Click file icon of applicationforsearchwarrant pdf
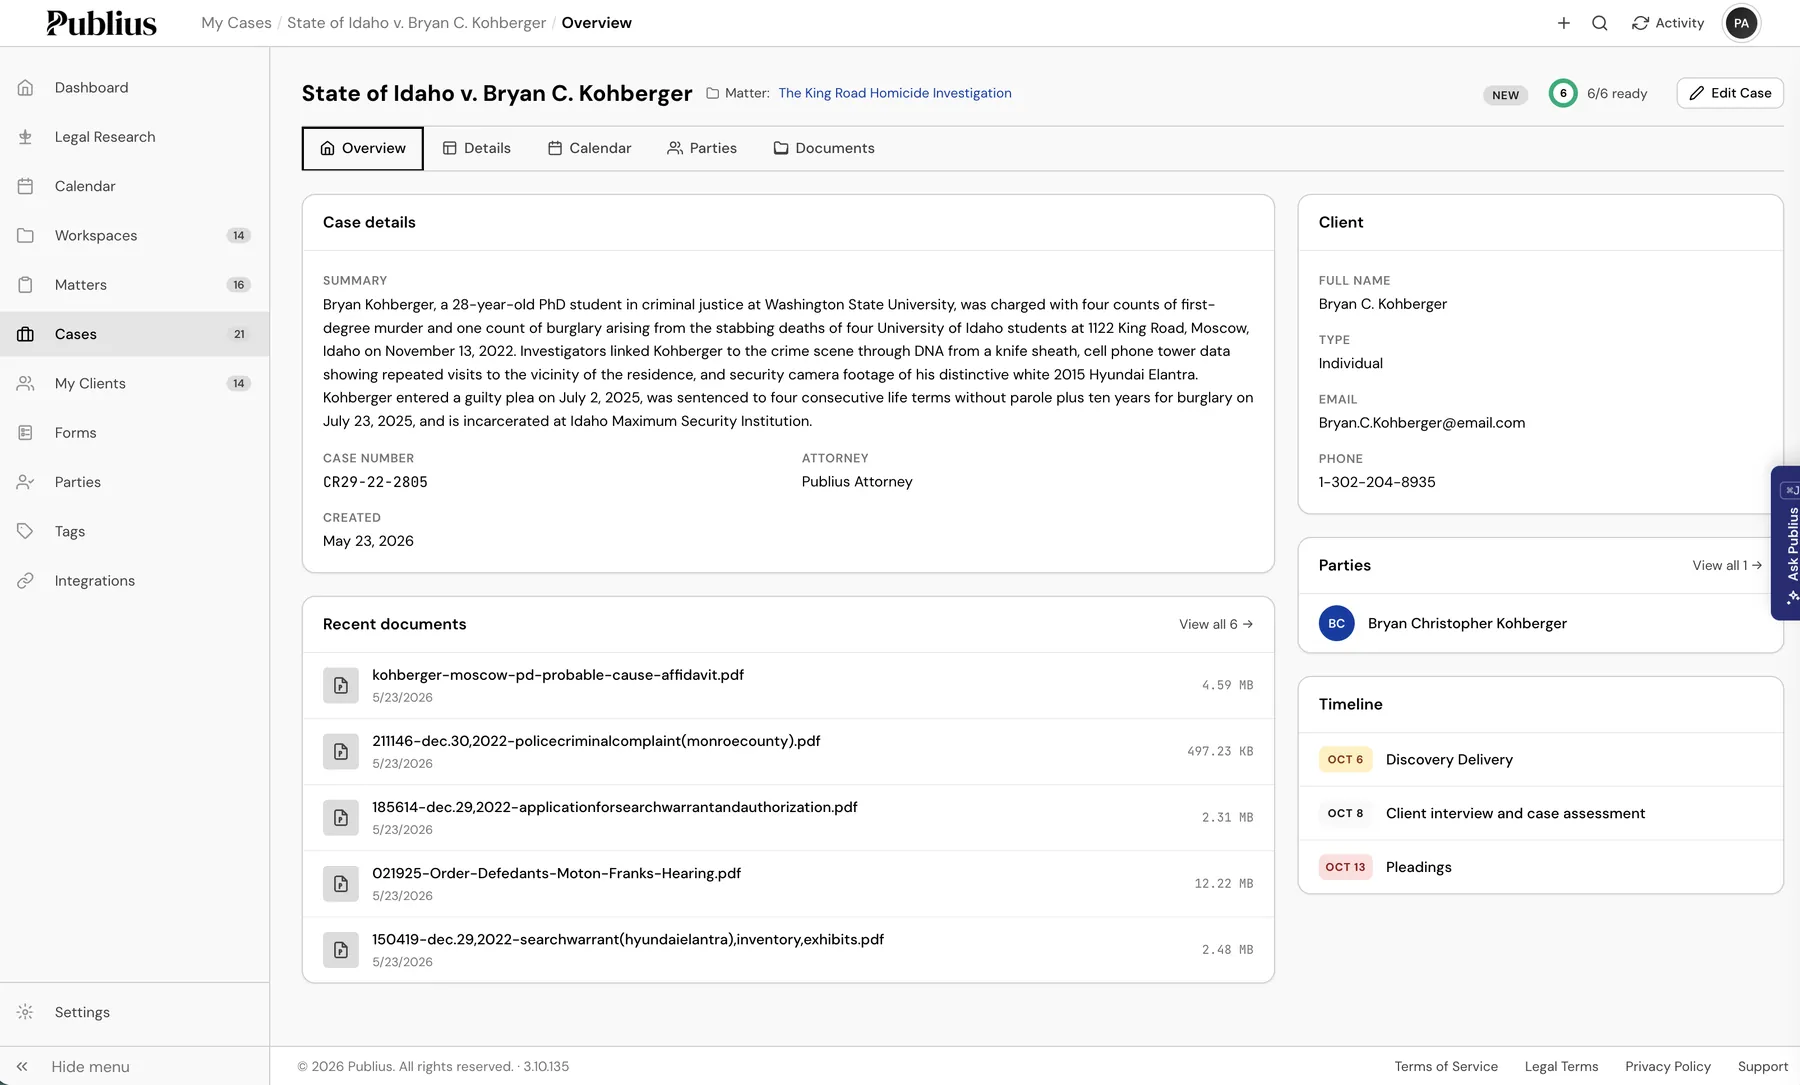This screenshot has height=1085, width=1800. pyautogui.click(x=341, y=818)
